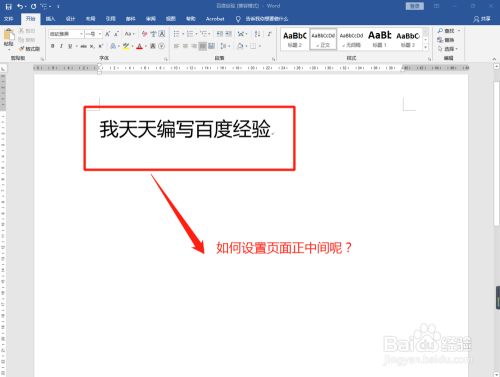
Task: Click the vertical scrollbar on right edge
Action: [496, 153]
